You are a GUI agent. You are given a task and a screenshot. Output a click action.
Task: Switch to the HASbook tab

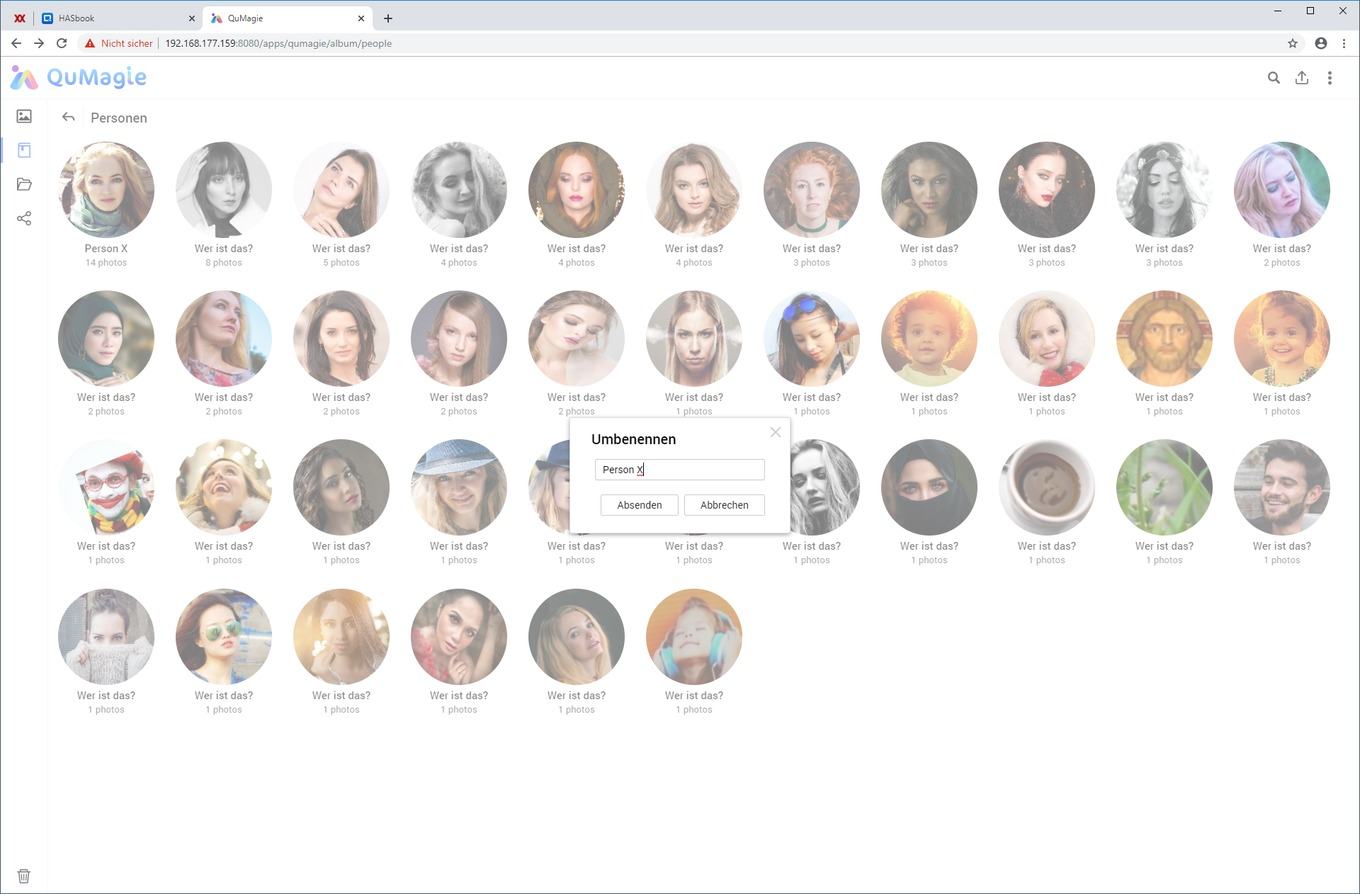click(x=118, y=18)
